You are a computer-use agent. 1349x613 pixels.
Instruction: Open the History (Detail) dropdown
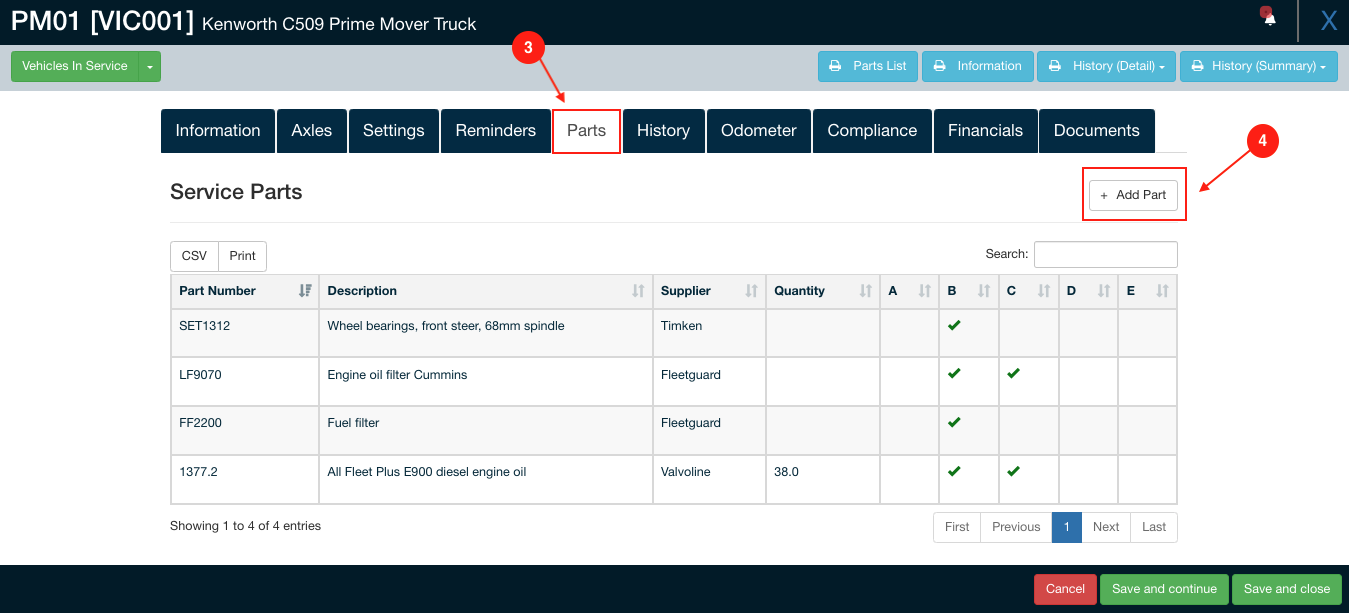pos(1106,66)
